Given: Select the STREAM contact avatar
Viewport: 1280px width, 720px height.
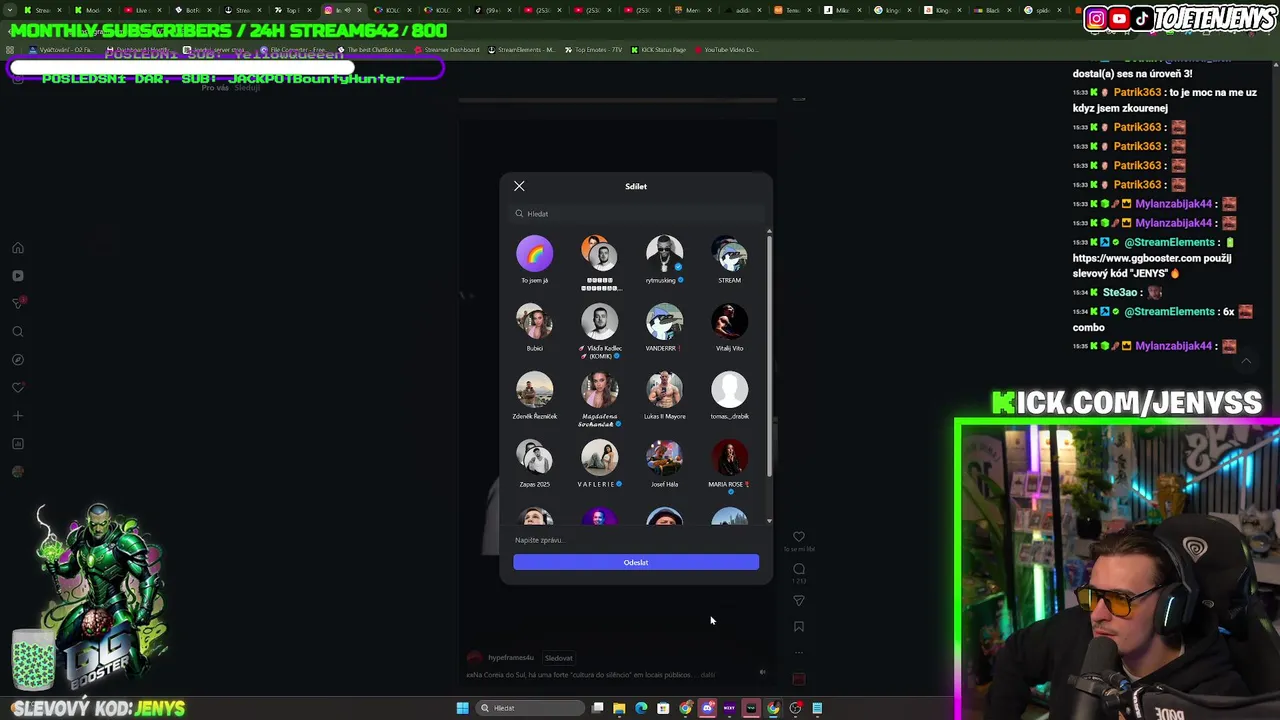Looking at the screenshot, I should pyautogui.click(x=729, y=254).
